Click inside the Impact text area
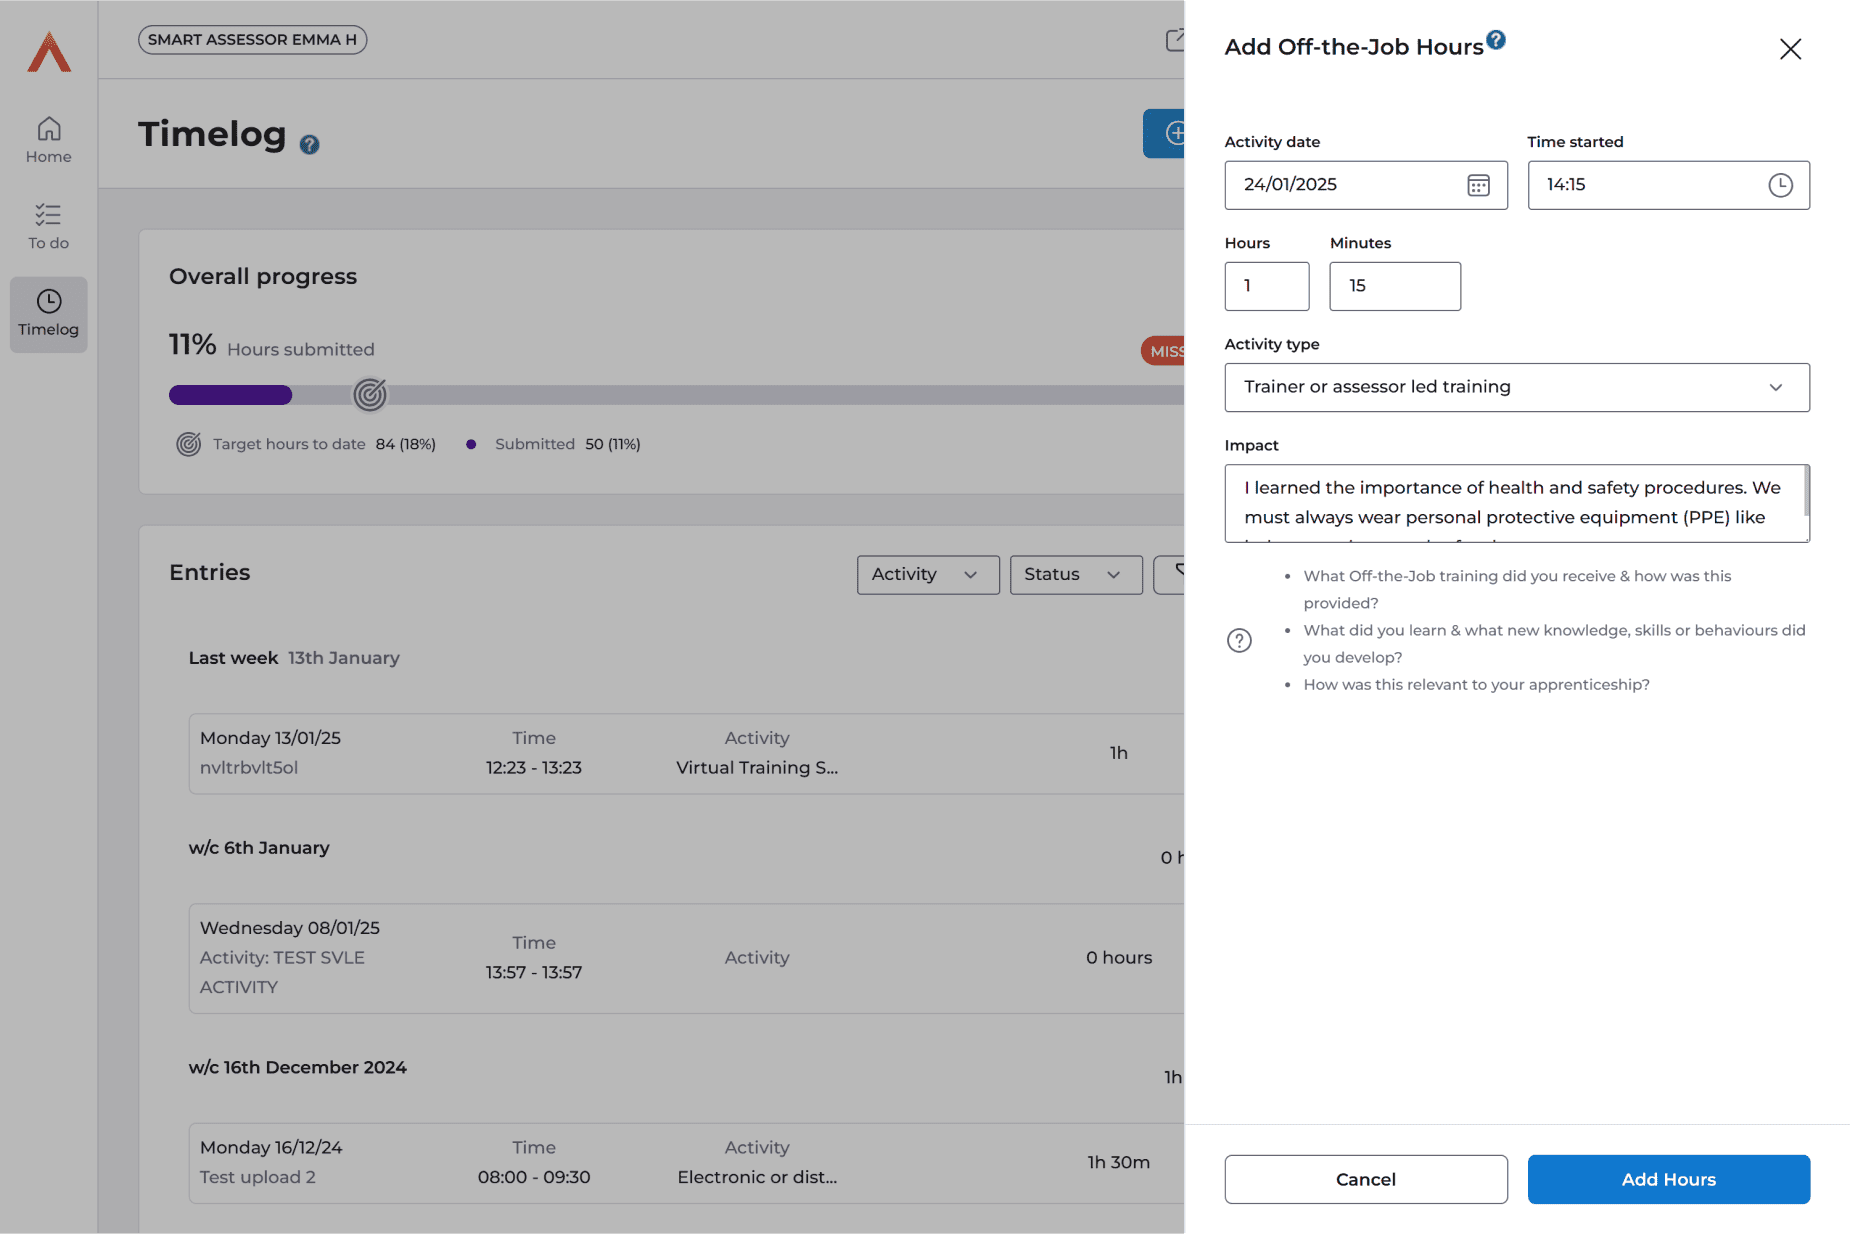Image resolution: width=1850 pixels, height=1234 pixels. tap(1510, 503)
